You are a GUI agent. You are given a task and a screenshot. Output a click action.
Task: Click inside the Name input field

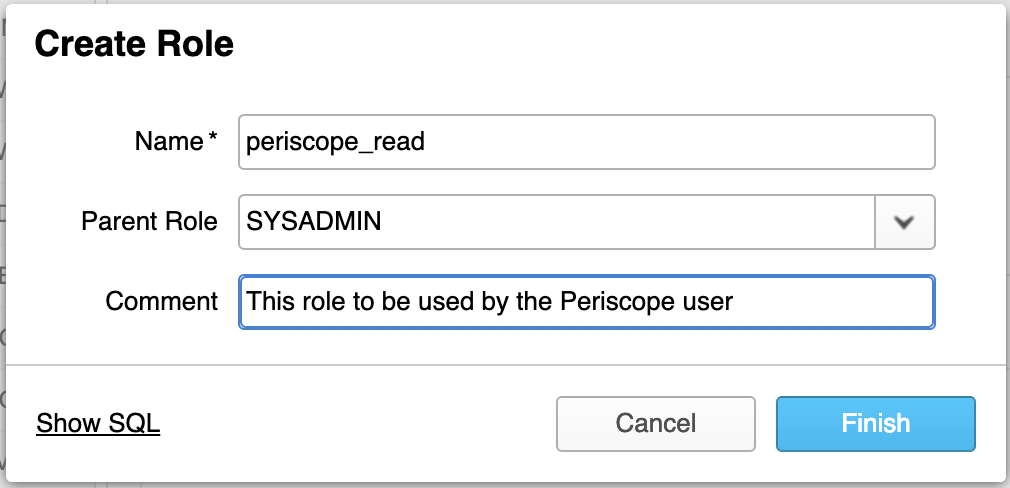tap(586, 142)
